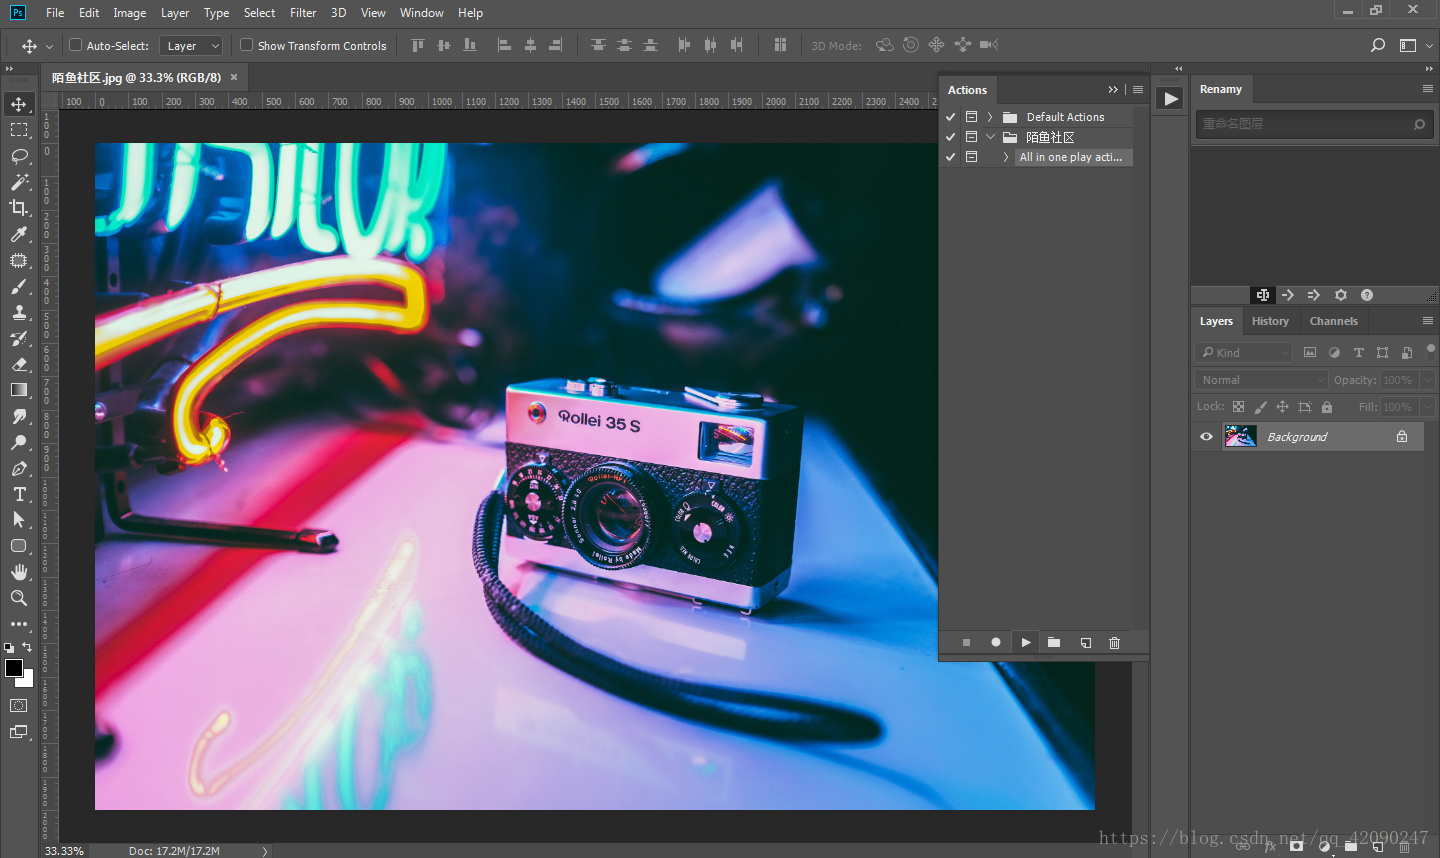Select the Rectangular Marquee tool
Screen dimensions: 1440x858
19,130
